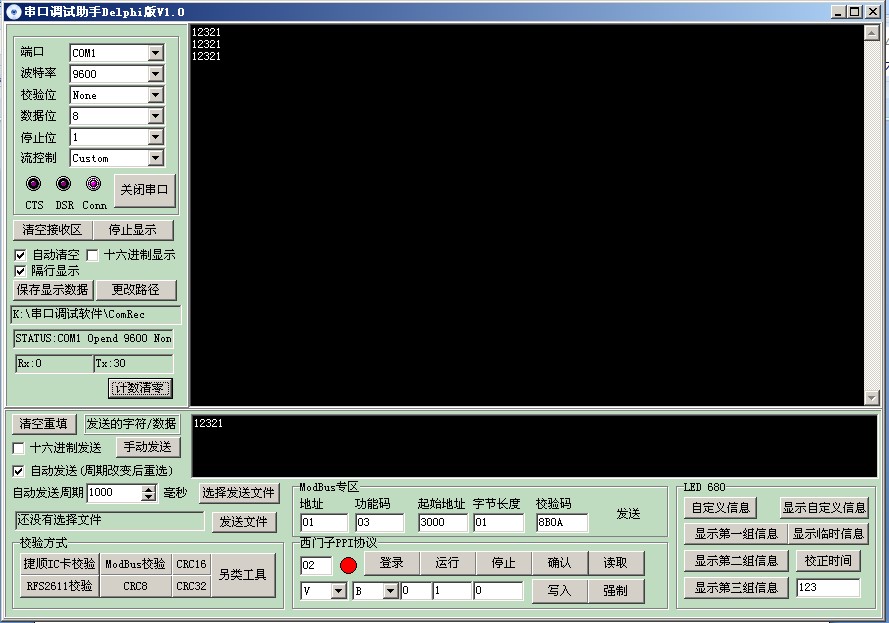Click 确认 button

560,563
